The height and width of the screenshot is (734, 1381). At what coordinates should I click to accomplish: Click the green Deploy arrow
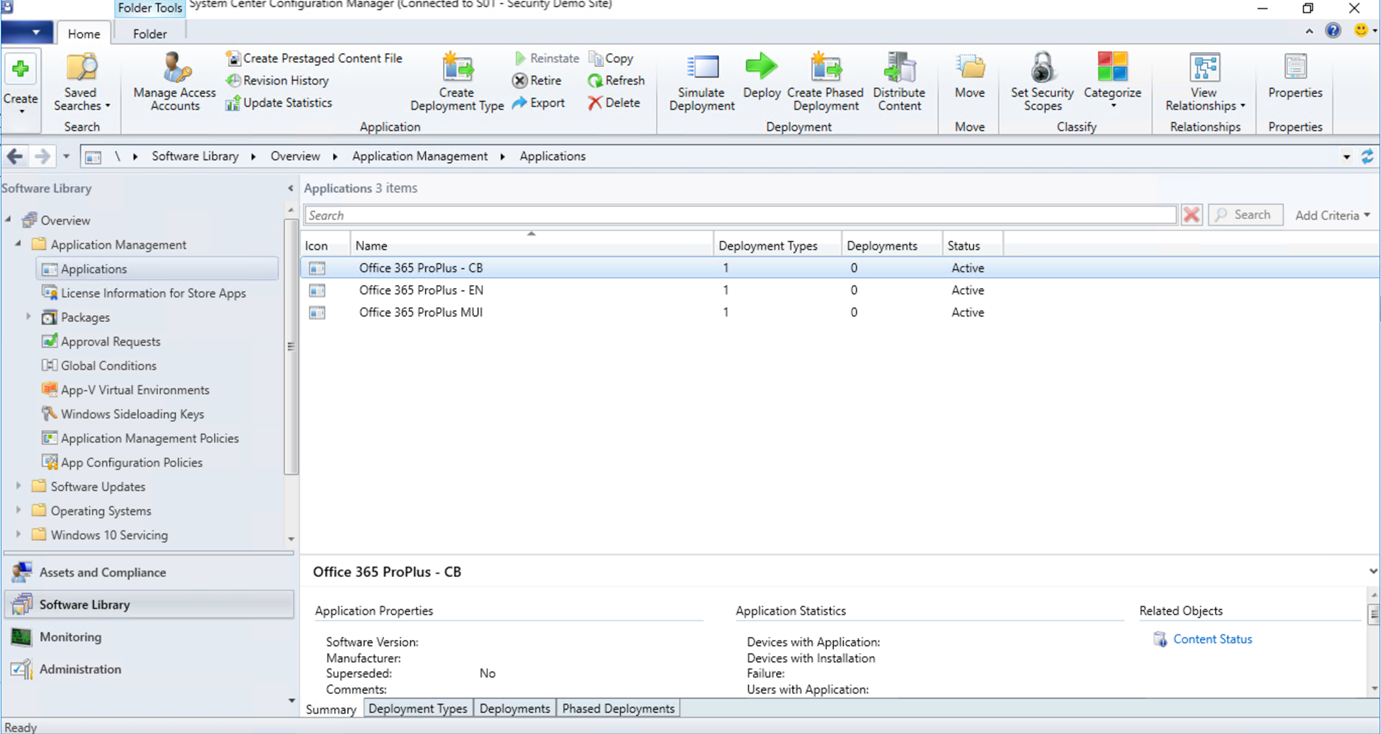(x=761, y=67)
